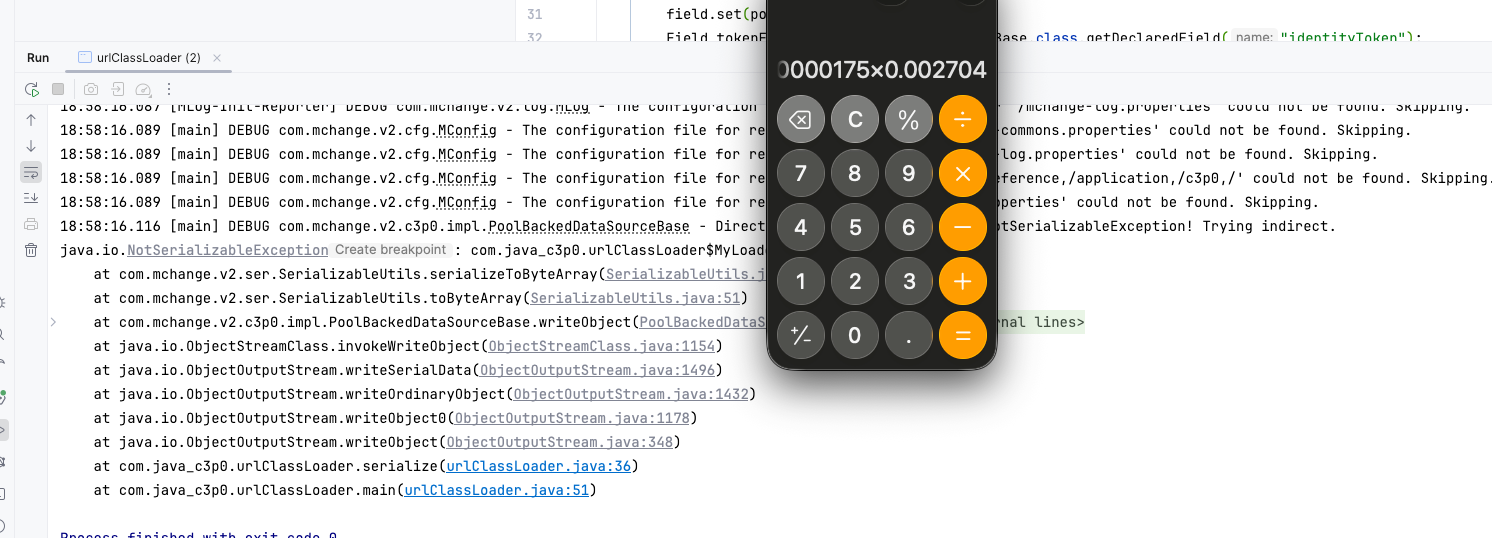Open the three-dot more options in Run toolbar
Viewport: 1492px width, 538px height.
(x=169, y=89)
